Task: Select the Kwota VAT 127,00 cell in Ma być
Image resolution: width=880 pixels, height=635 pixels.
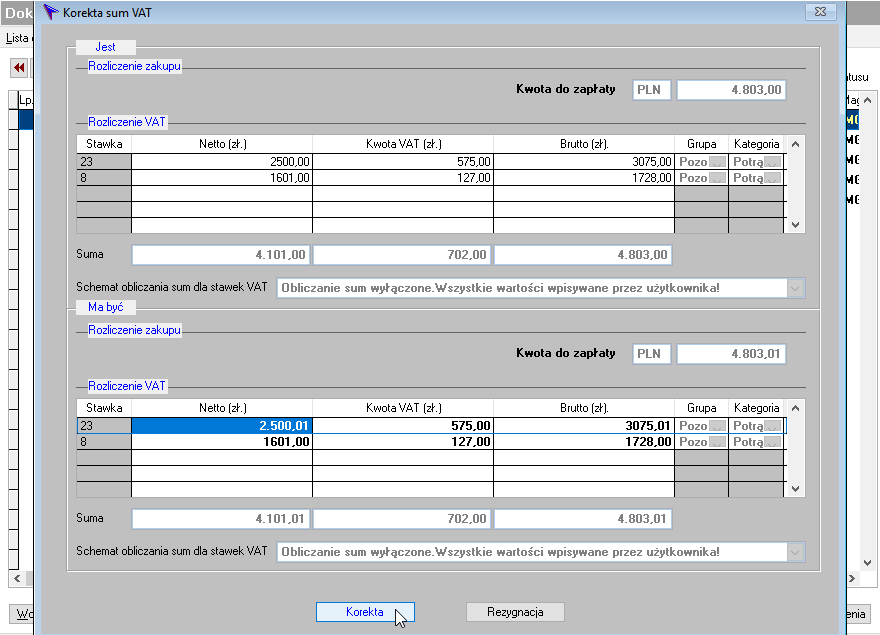Action: 403,442
